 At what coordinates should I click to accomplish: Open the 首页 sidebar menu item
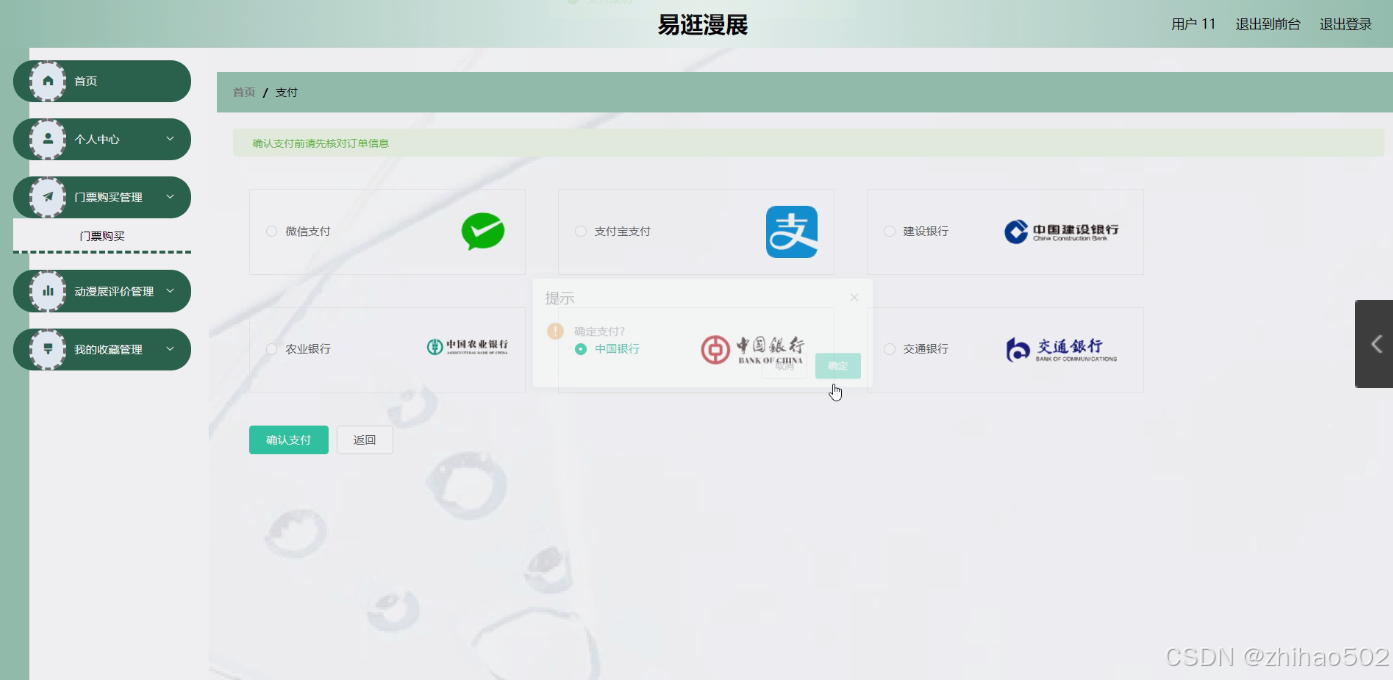[102, 81]
